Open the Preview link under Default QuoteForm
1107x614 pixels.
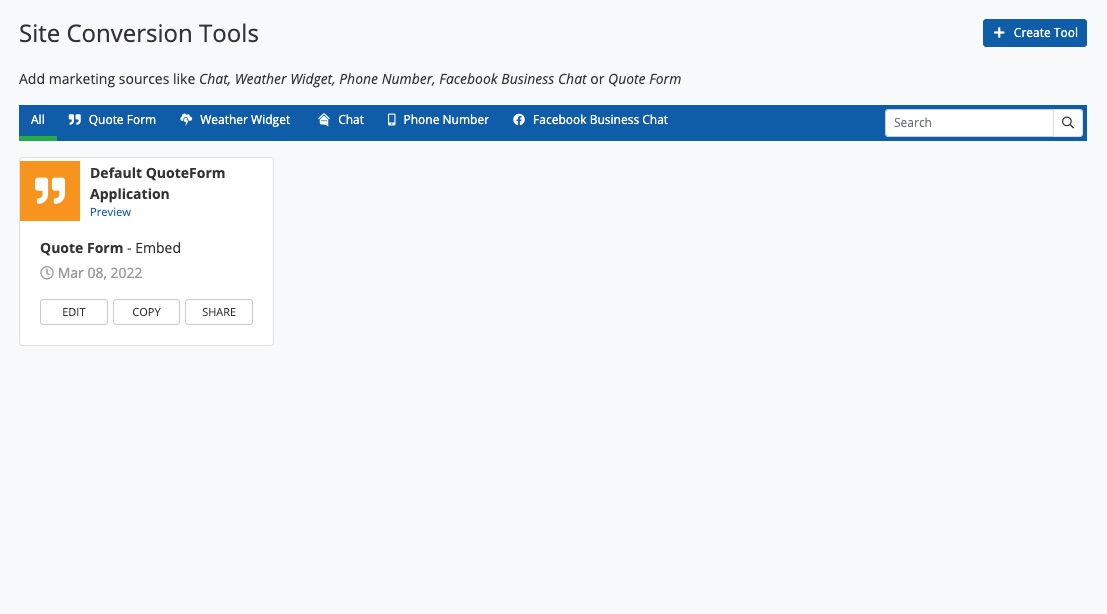(110, 212)
